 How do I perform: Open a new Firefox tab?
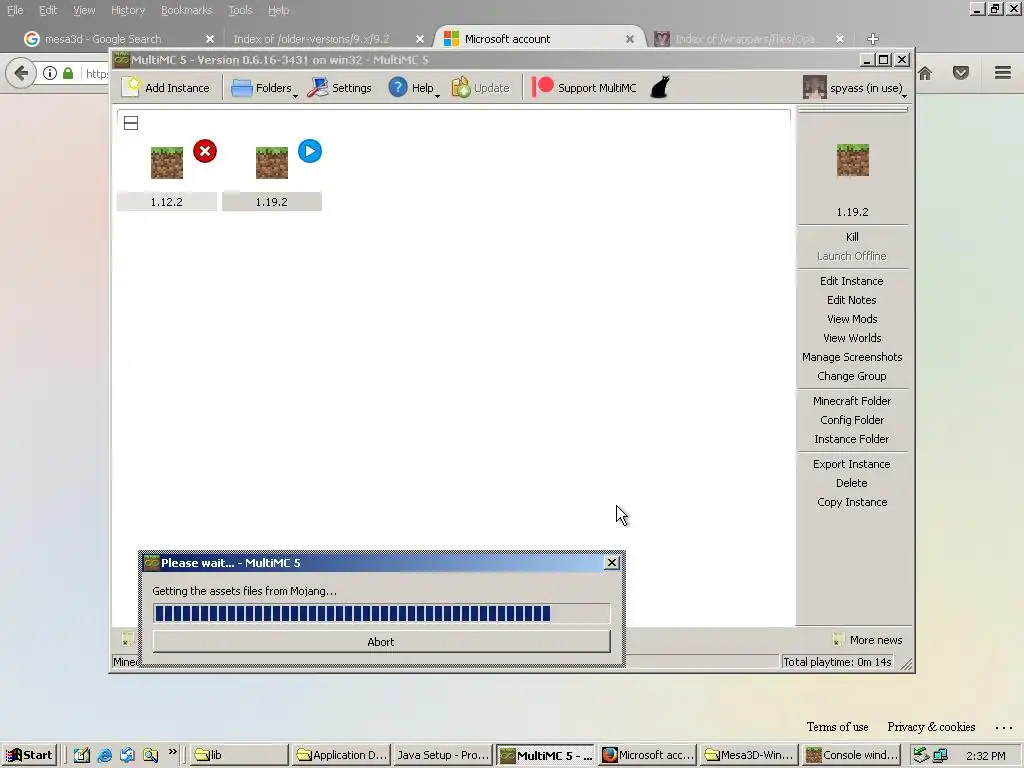click(872, 39)
